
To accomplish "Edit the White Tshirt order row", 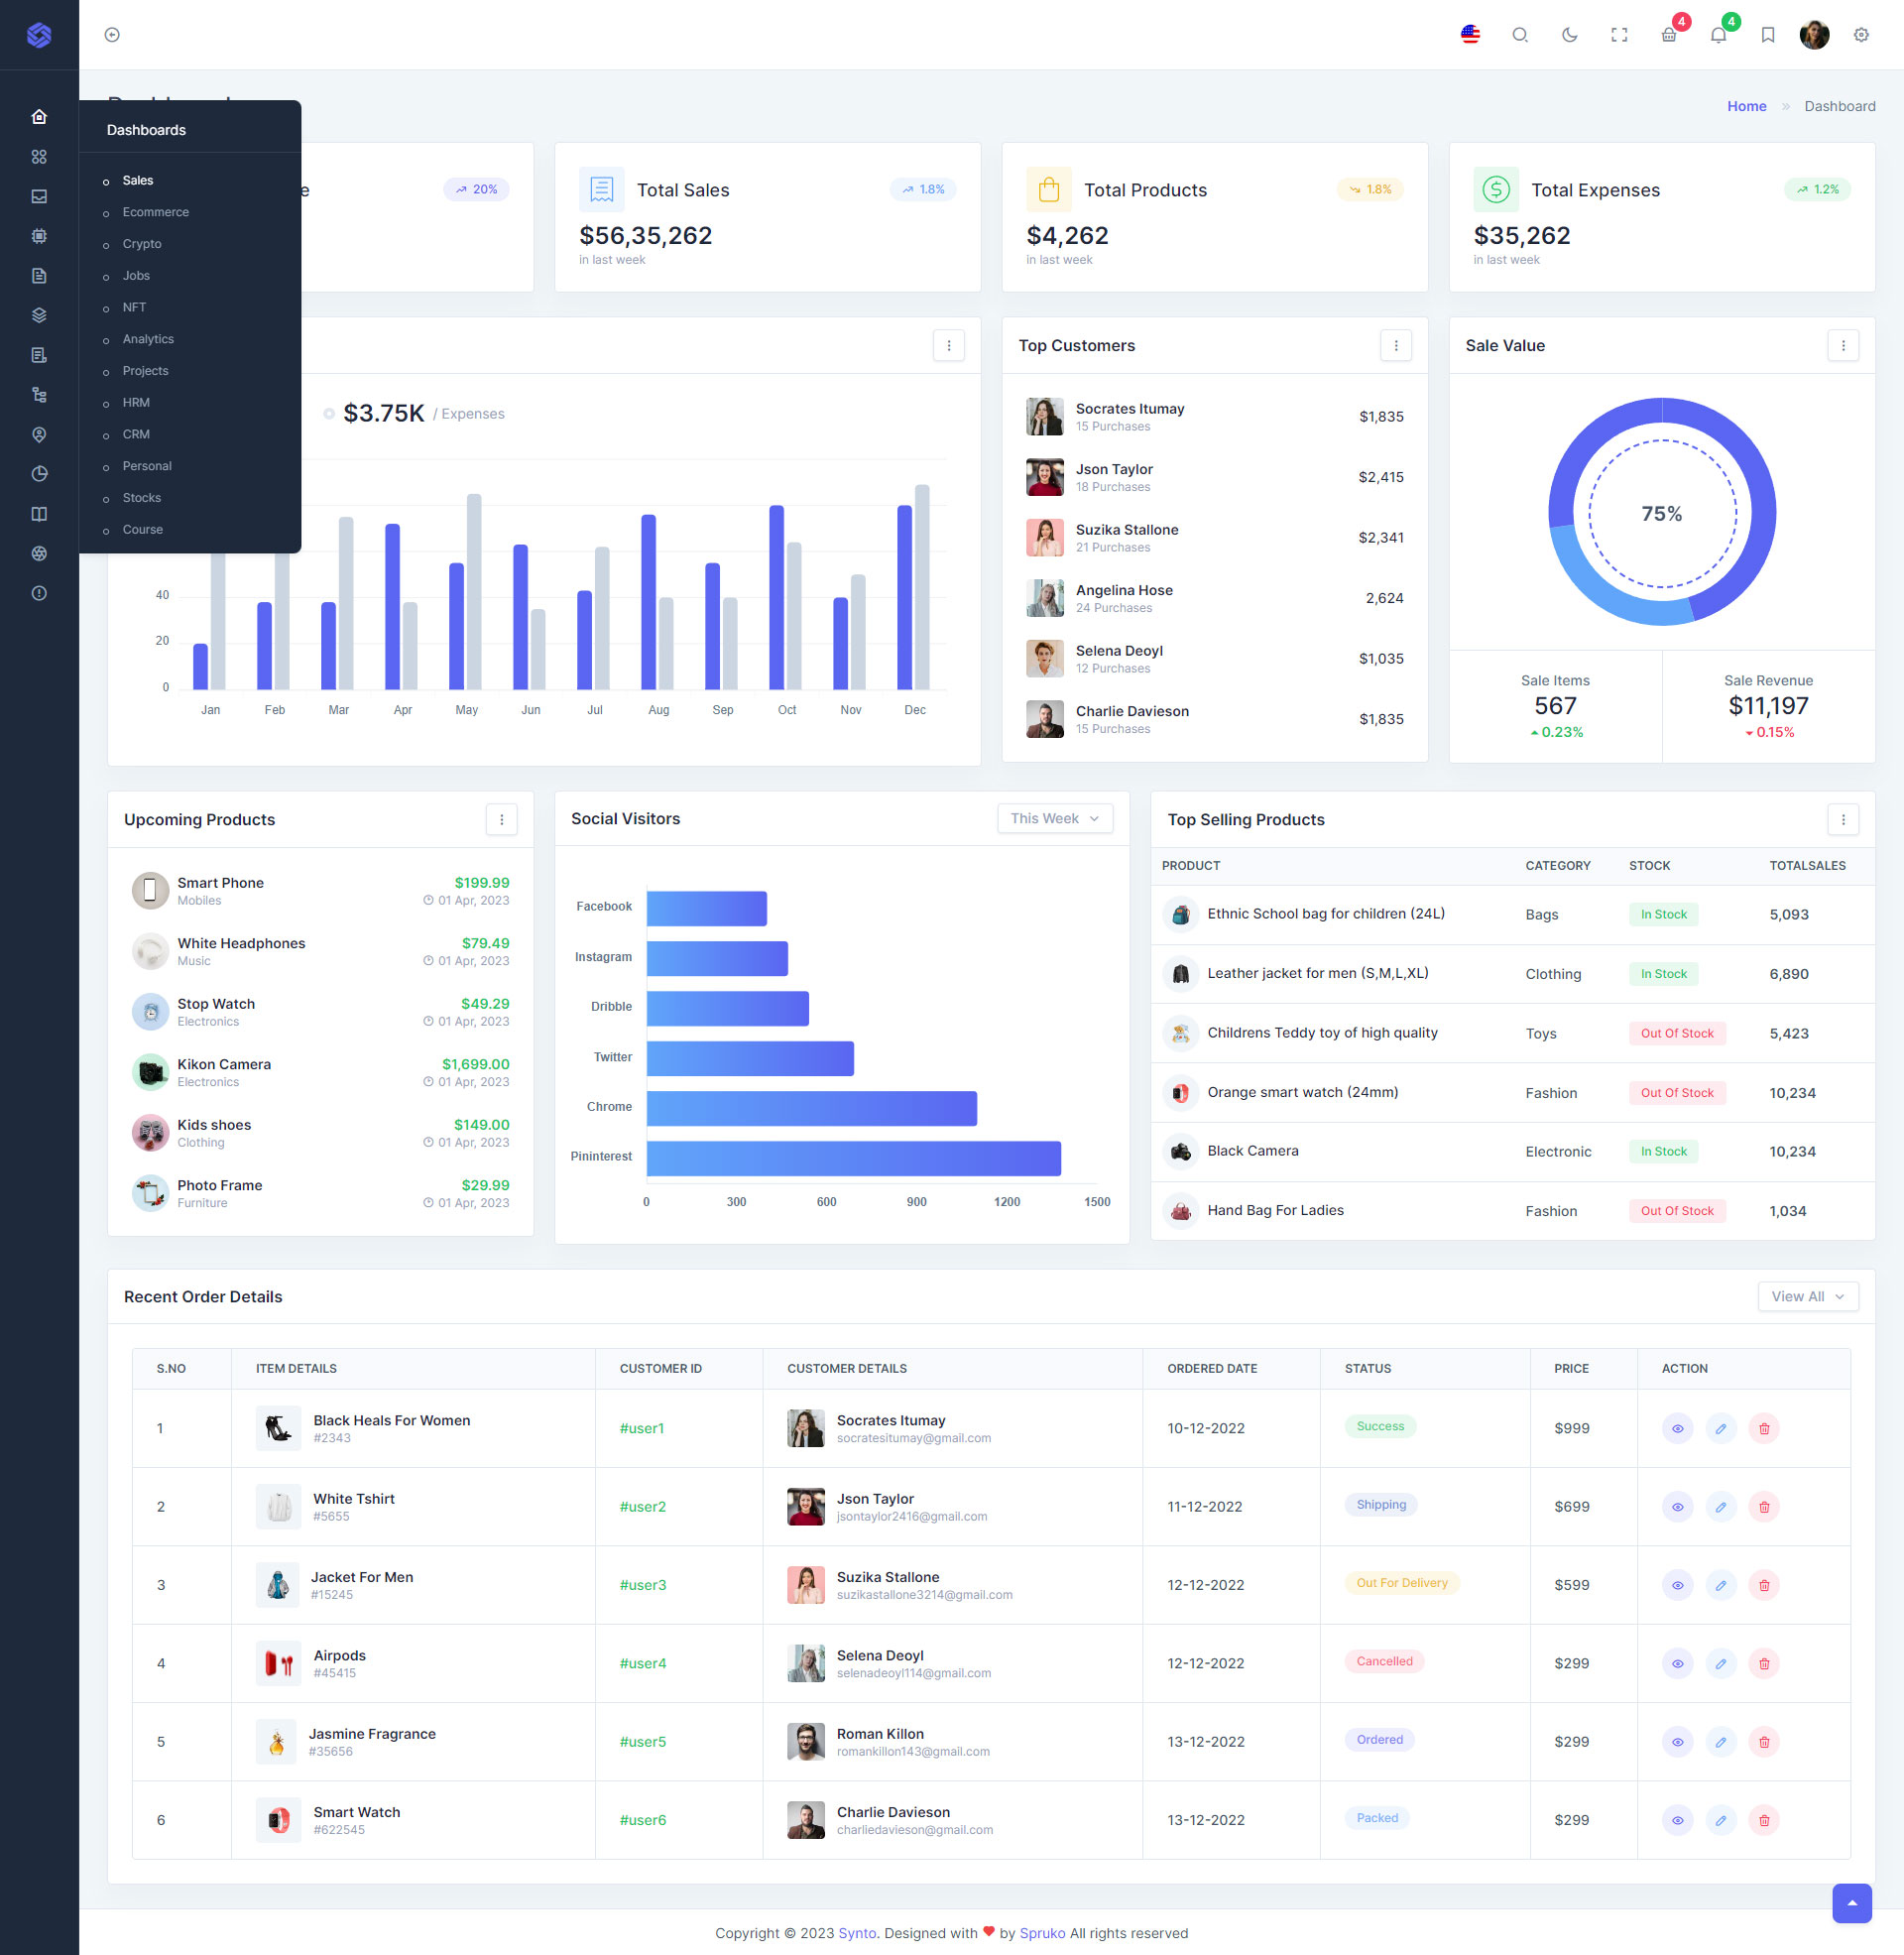I will tap(1720, 1507).
